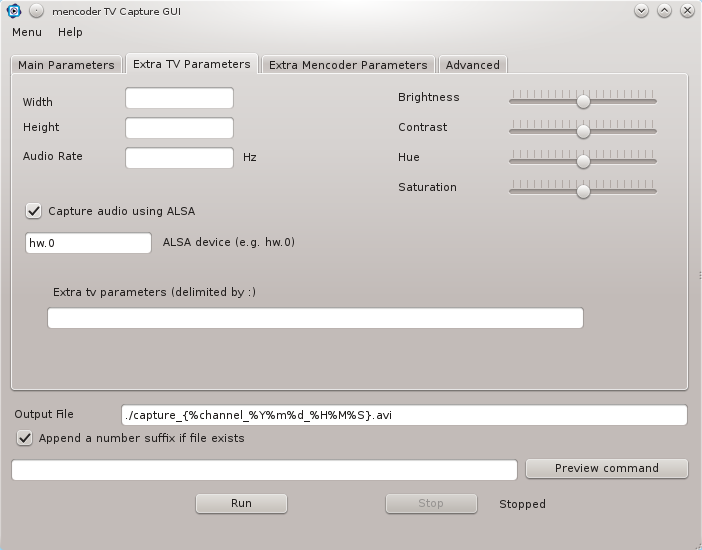Click the Audio Rate label
Screen dimensions: 702x550
pyautogui.click(x=52, y=156)
